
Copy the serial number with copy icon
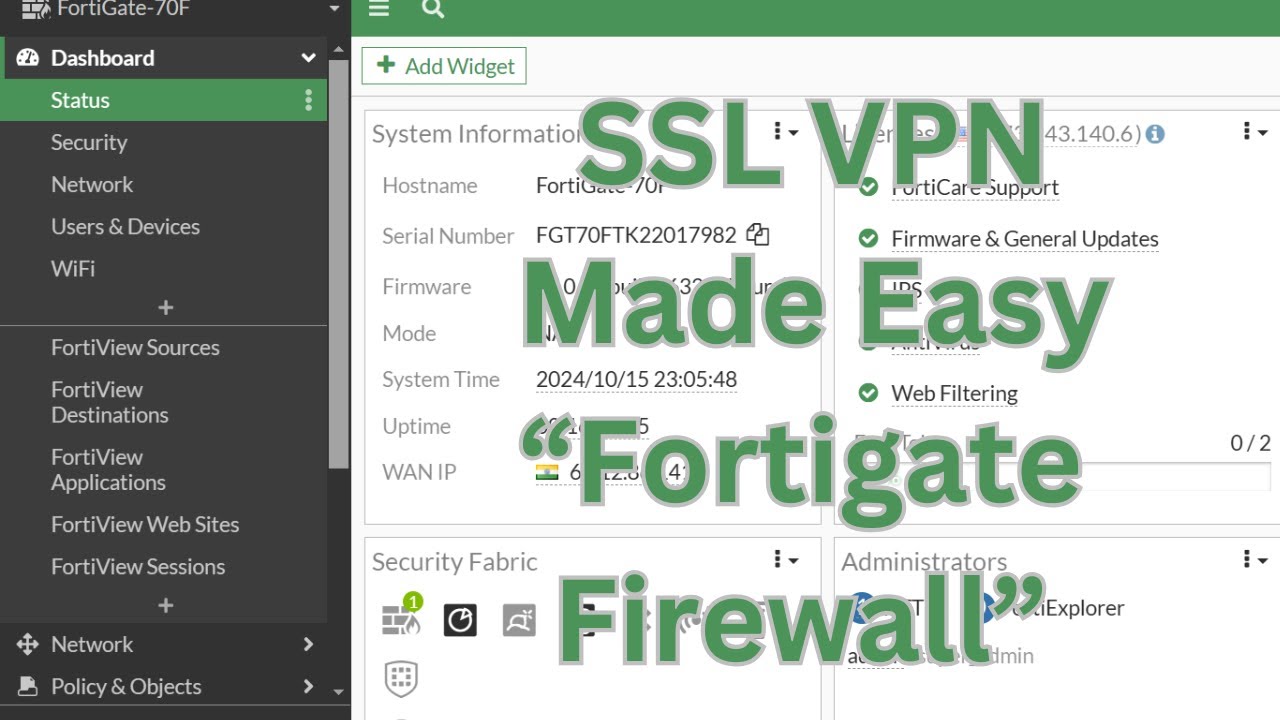758,236
